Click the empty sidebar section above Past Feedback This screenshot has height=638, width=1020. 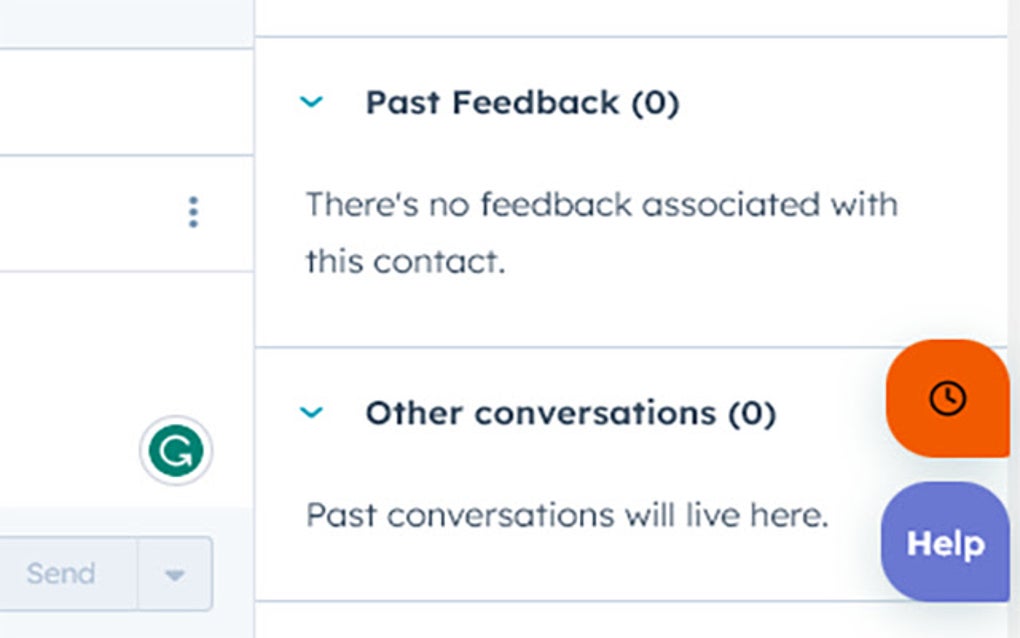630,16
